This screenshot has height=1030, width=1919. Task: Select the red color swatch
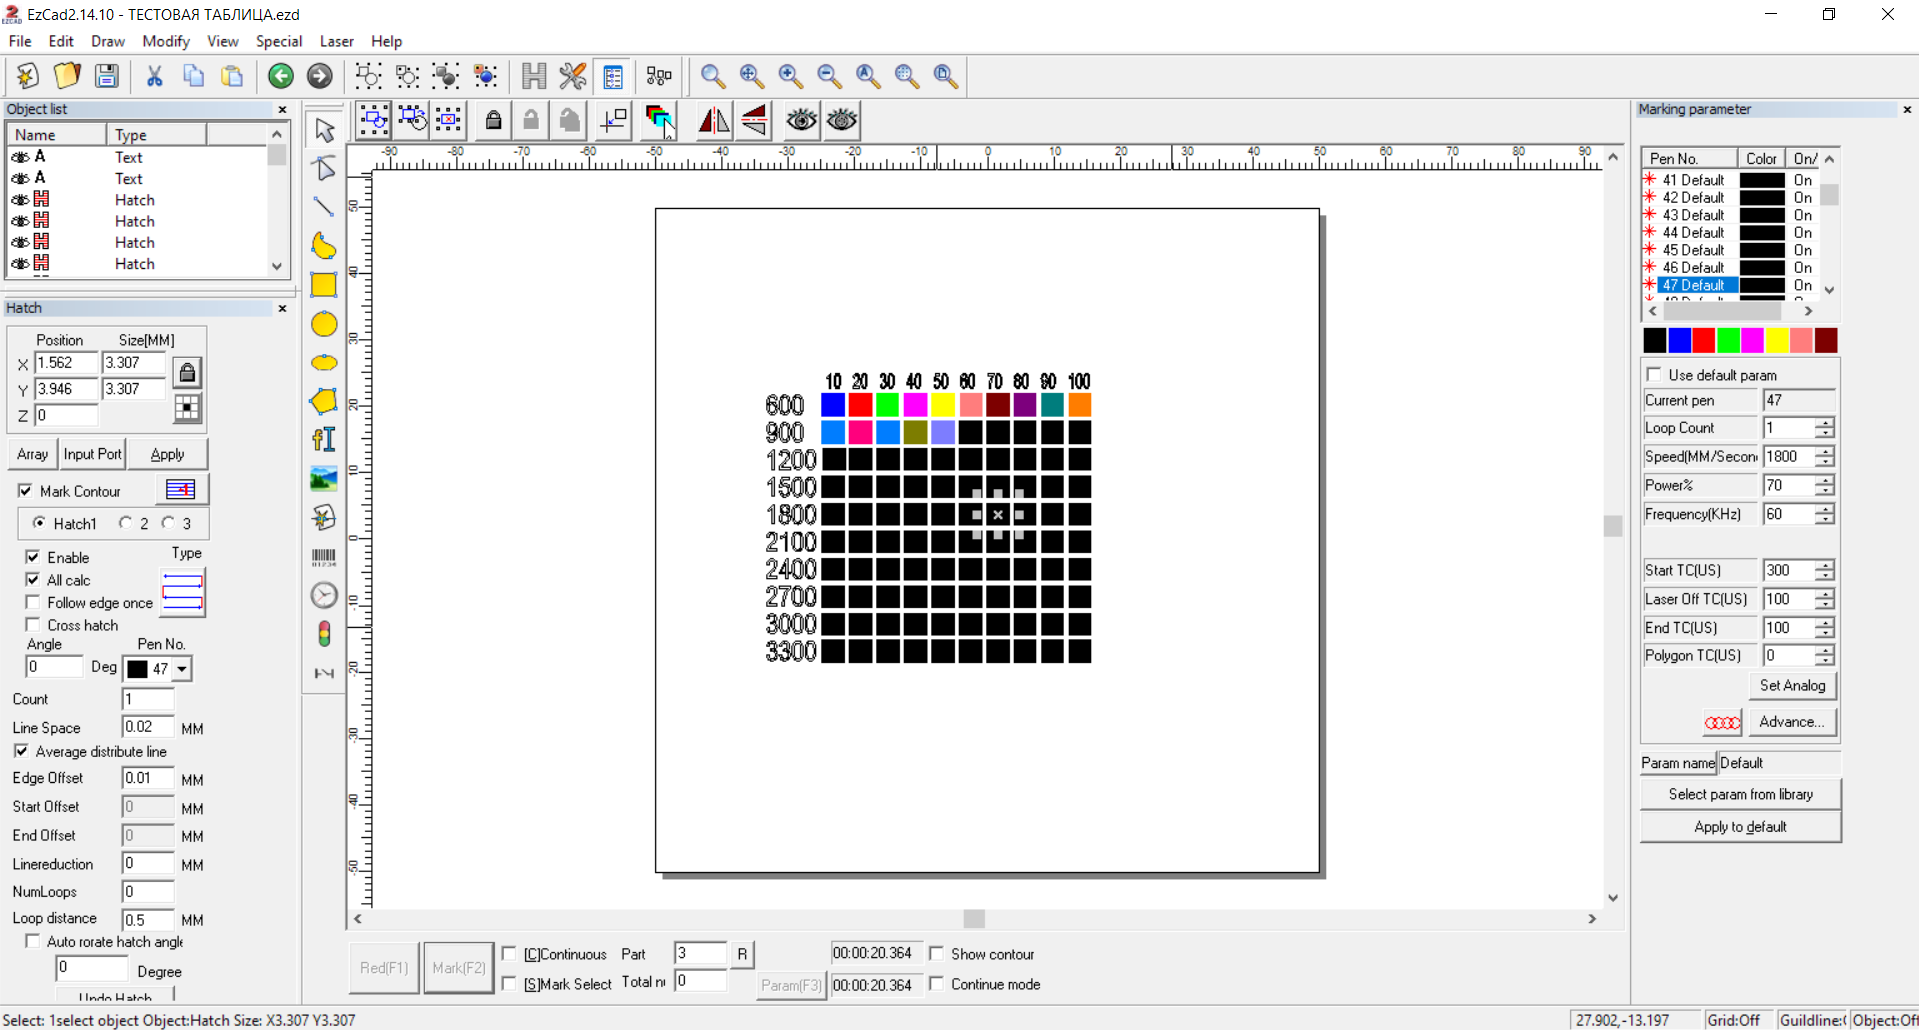click(1703, 341)
